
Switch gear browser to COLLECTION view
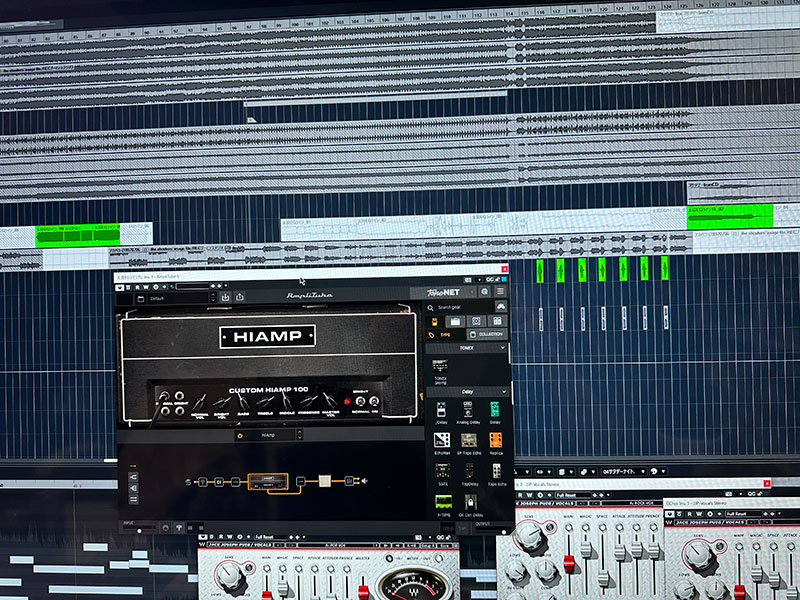[486, 334]
